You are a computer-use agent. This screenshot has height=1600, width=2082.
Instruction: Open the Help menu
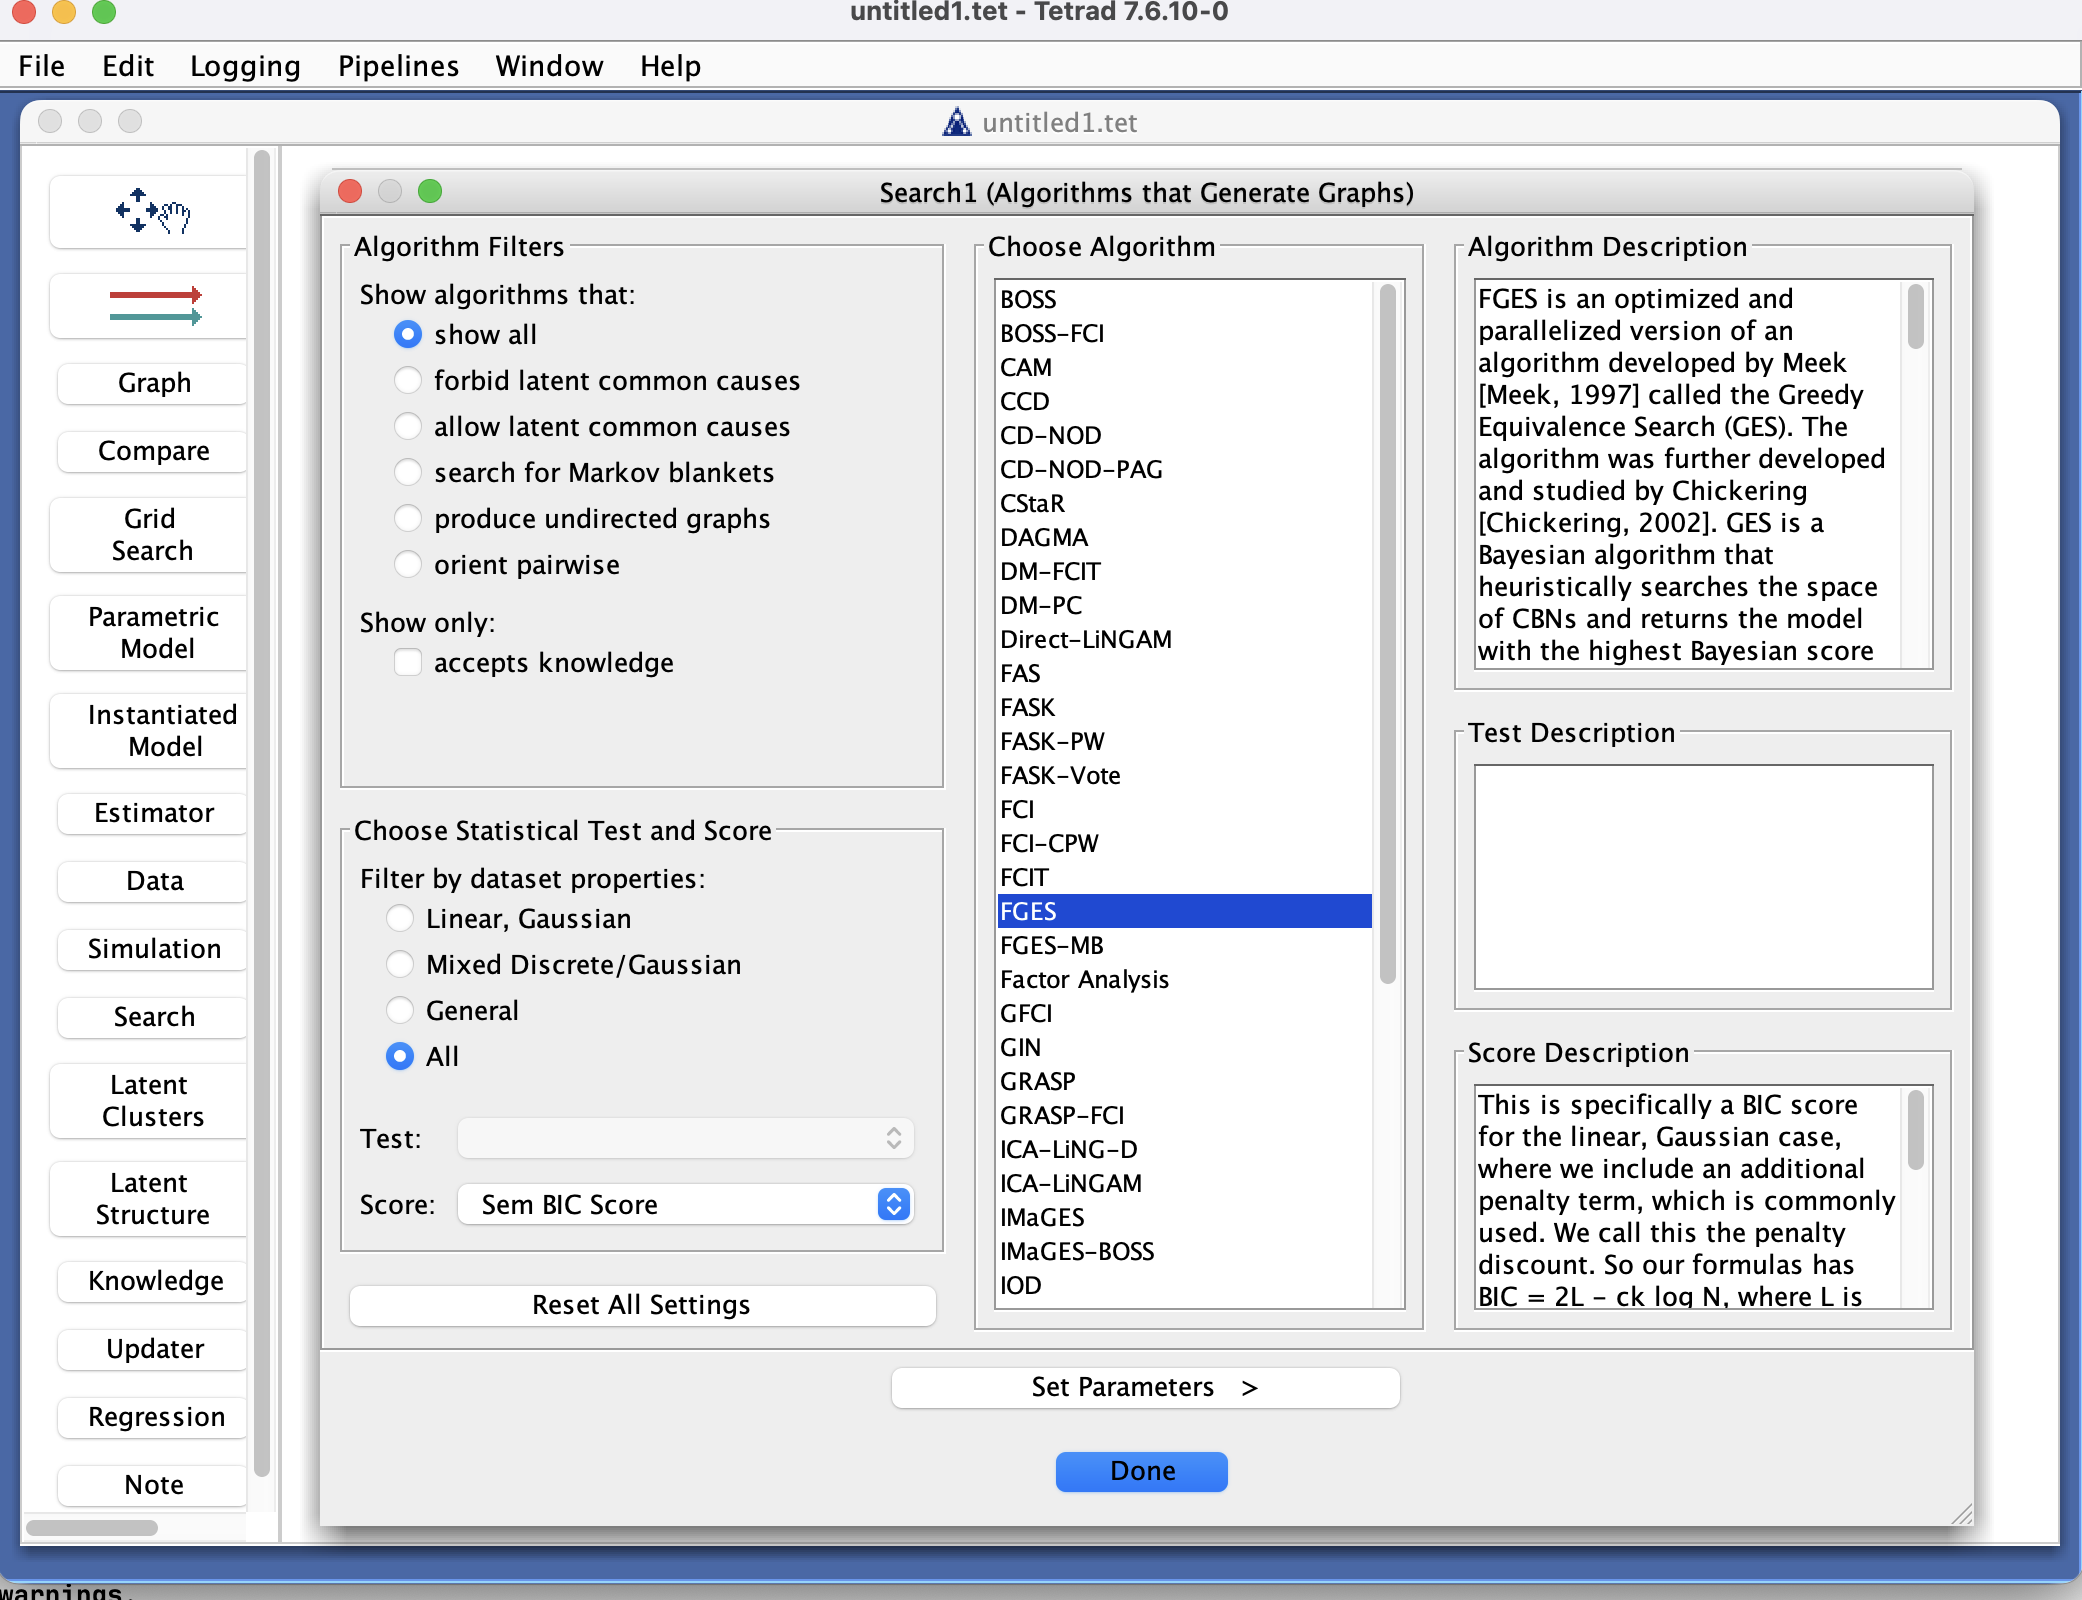click(670, 66)
